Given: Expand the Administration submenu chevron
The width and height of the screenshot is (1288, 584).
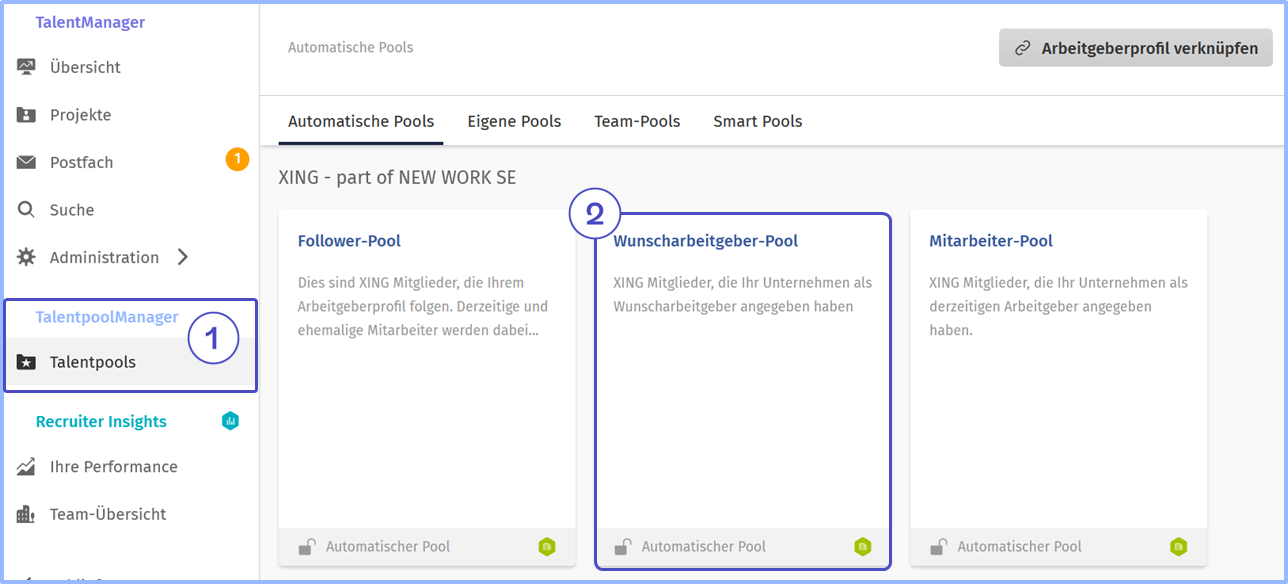Looking at the screenshot, I should pyautogui.click(x=182, y=258).
